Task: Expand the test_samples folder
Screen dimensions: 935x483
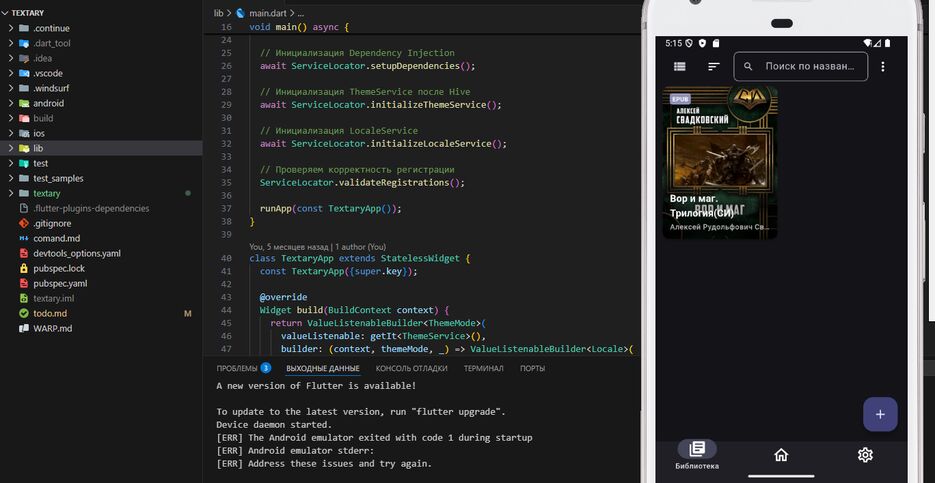Action: [57, 178]
